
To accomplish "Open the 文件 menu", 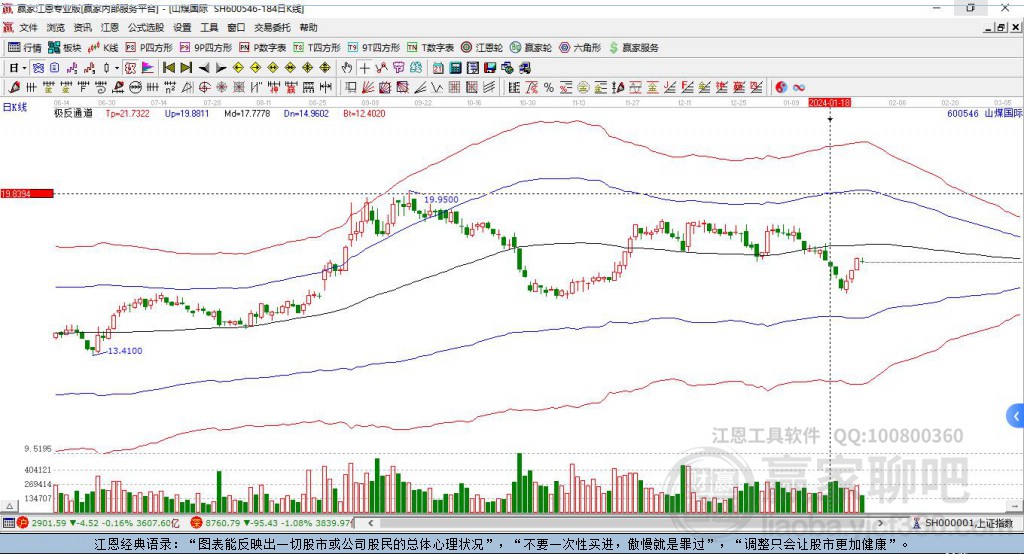I will (x=28, y=27).
